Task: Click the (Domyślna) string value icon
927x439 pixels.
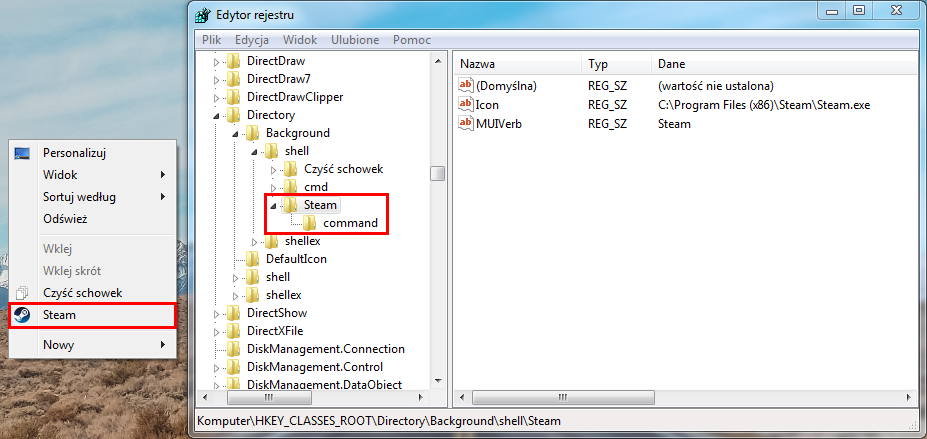Action: pos(466,86)
